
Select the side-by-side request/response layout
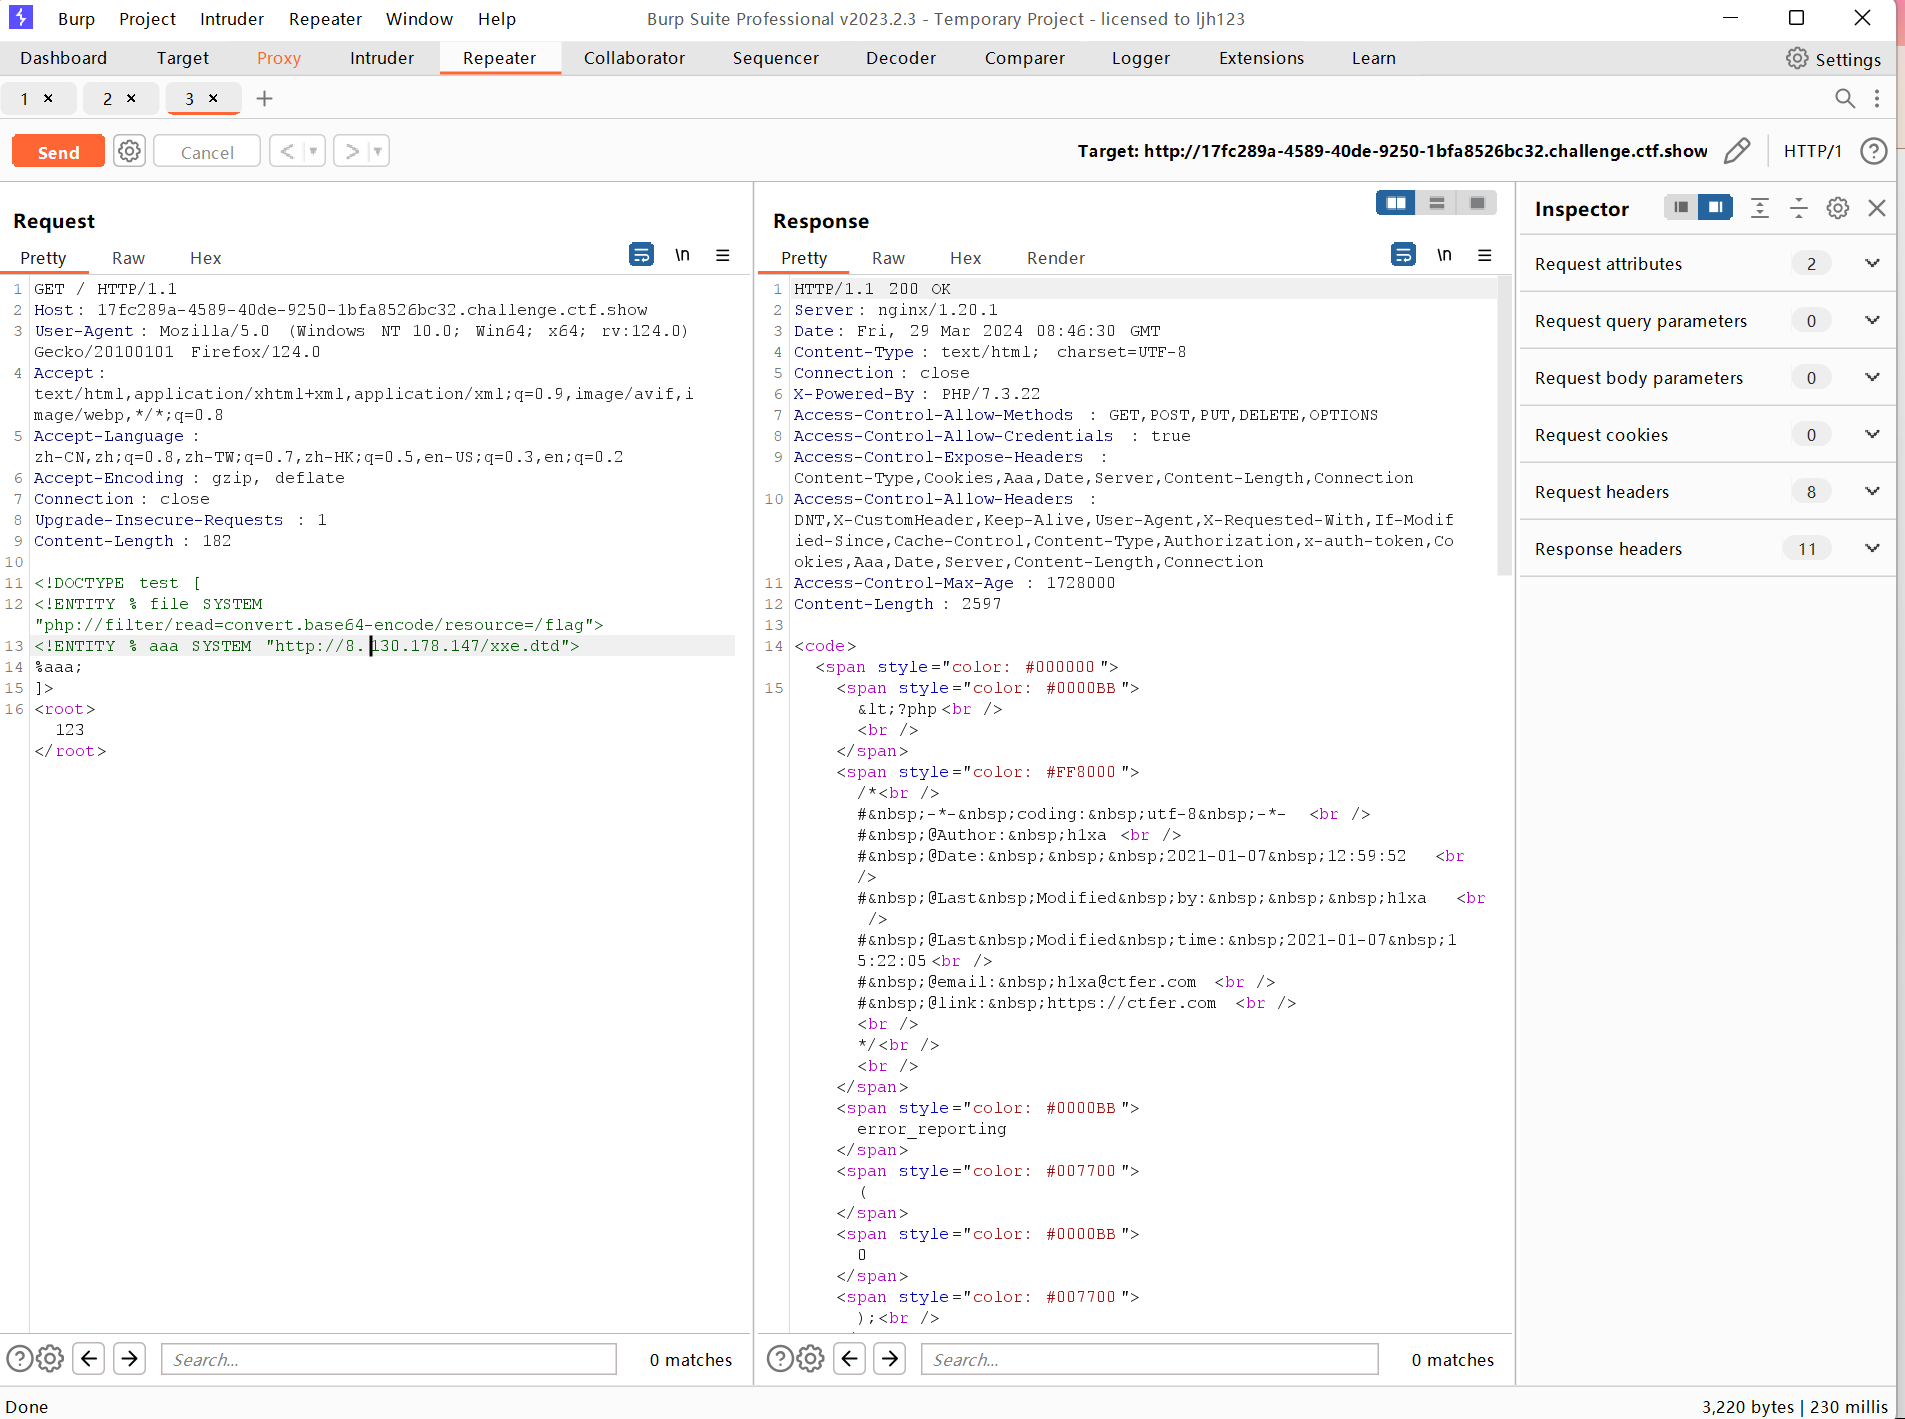pos(1396,203)
